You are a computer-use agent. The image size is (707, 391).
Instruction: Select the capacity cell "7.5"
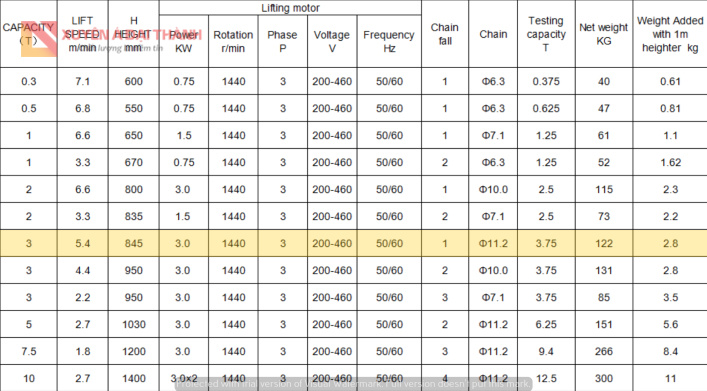click(28, 351)
